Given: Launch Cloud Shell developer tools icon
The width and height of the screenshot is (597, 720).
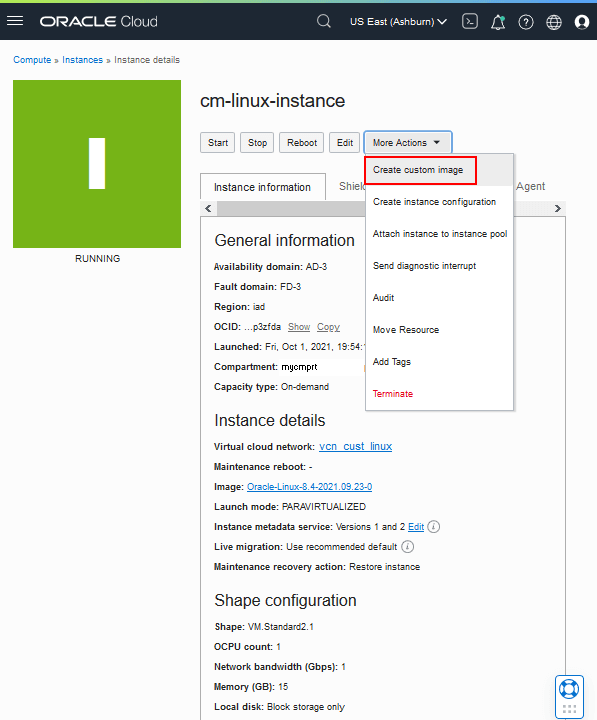Looking at the screenshot, I should [x=470, y=21].
